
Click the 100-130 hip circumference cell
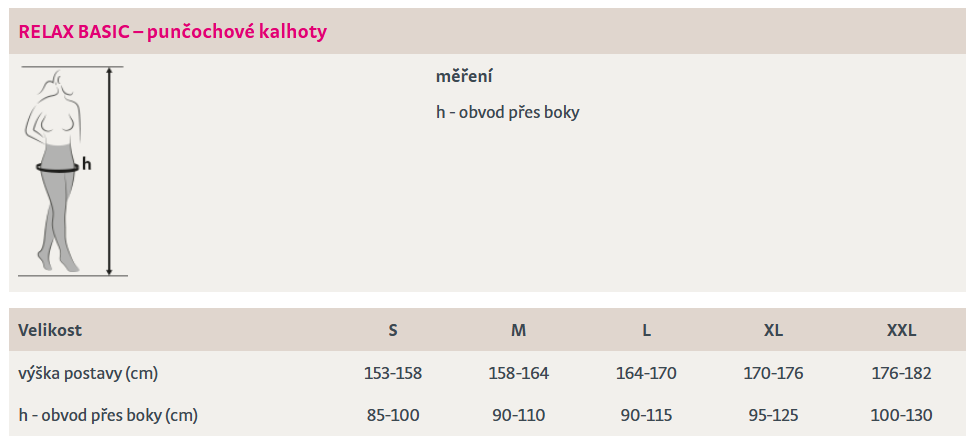click(x=901, y=415)
